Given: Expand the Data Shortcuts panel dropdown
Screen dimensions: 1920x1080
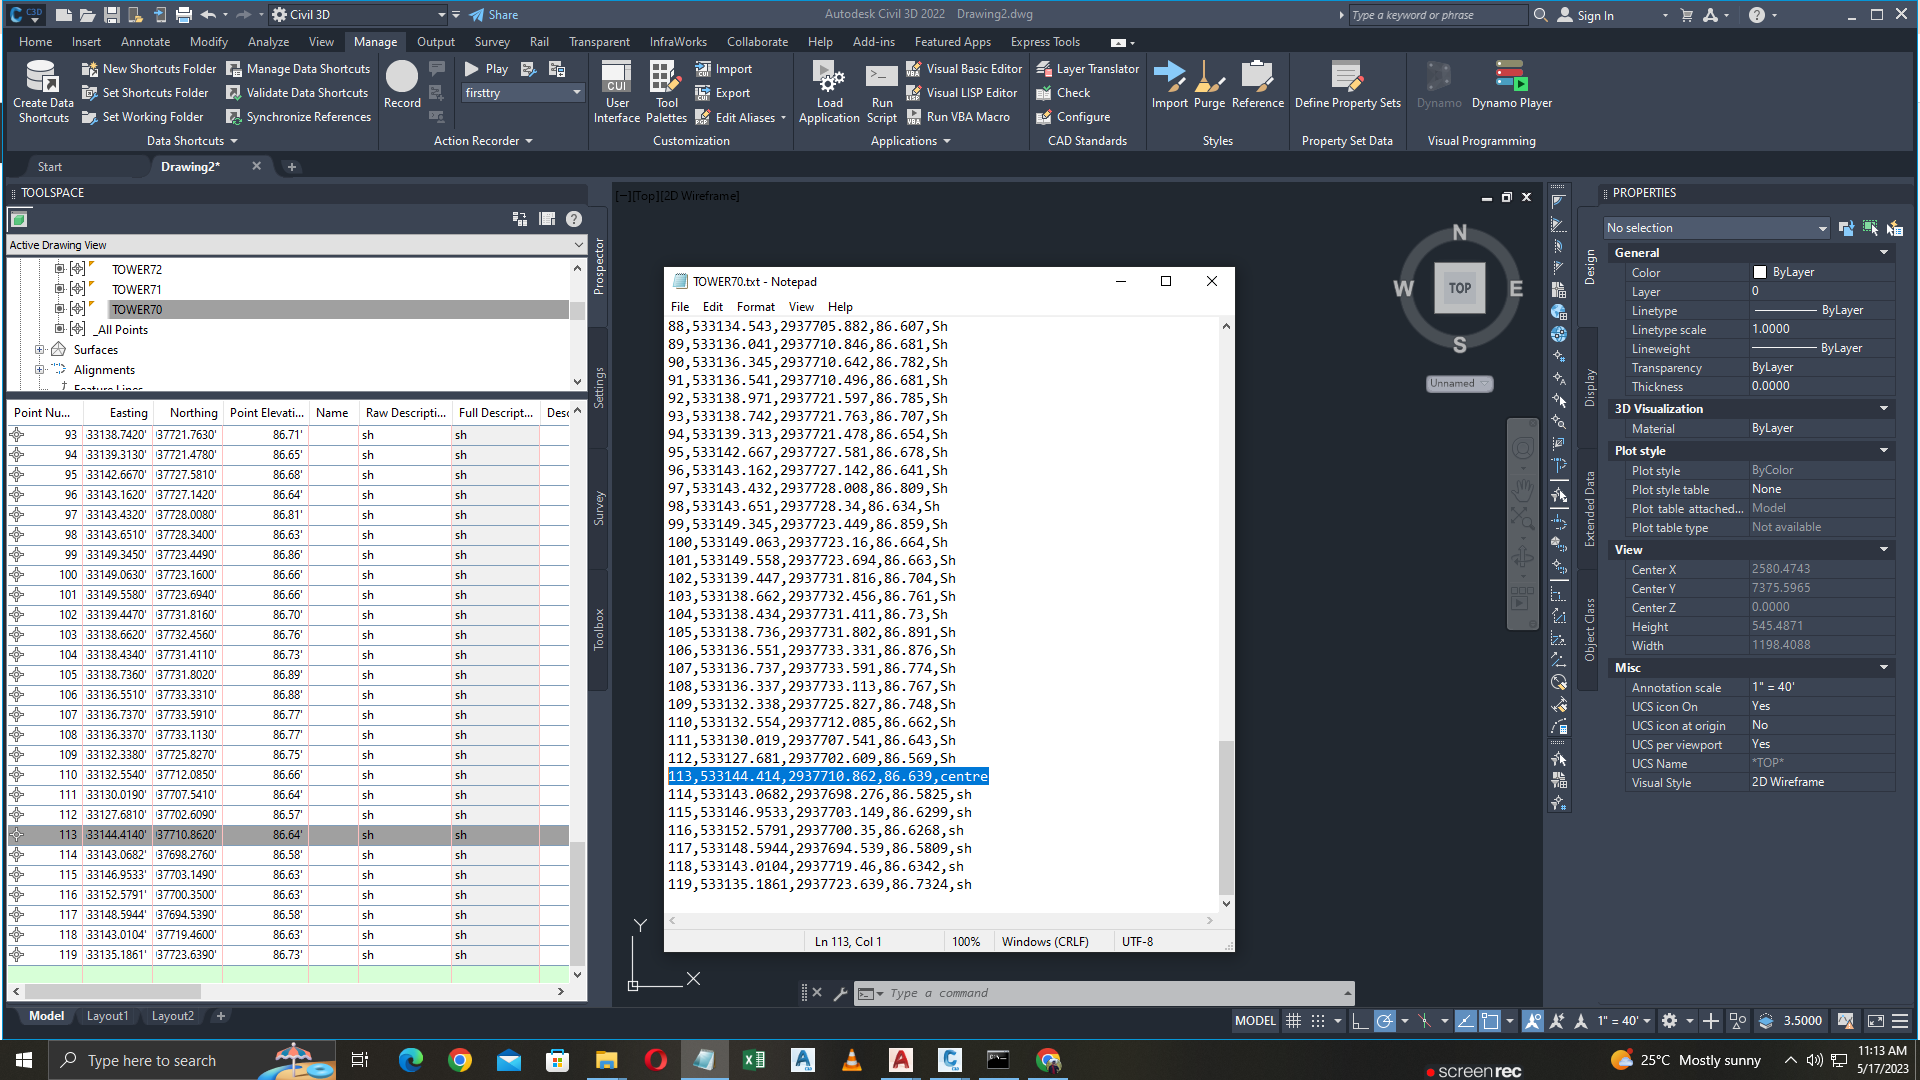Looking at the screenshot, I should coord(192,141).
